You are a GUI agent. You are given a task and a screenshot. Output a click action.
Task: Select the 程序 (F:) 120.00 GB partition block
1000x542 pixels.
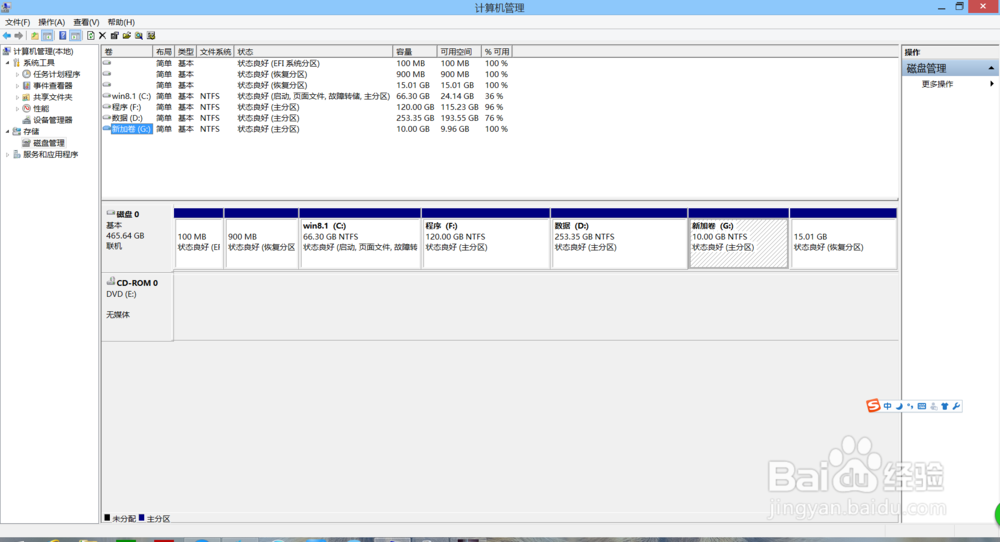(x=485, y=238)
